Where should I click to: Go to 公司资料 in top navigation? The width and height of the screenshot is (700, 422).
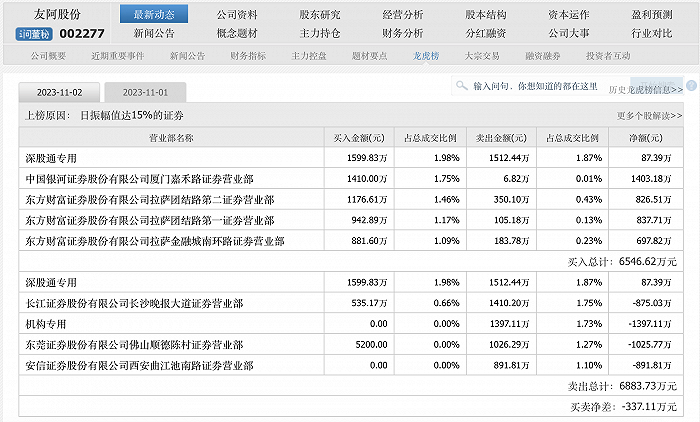pyautogui.click(x=236, y=15)
